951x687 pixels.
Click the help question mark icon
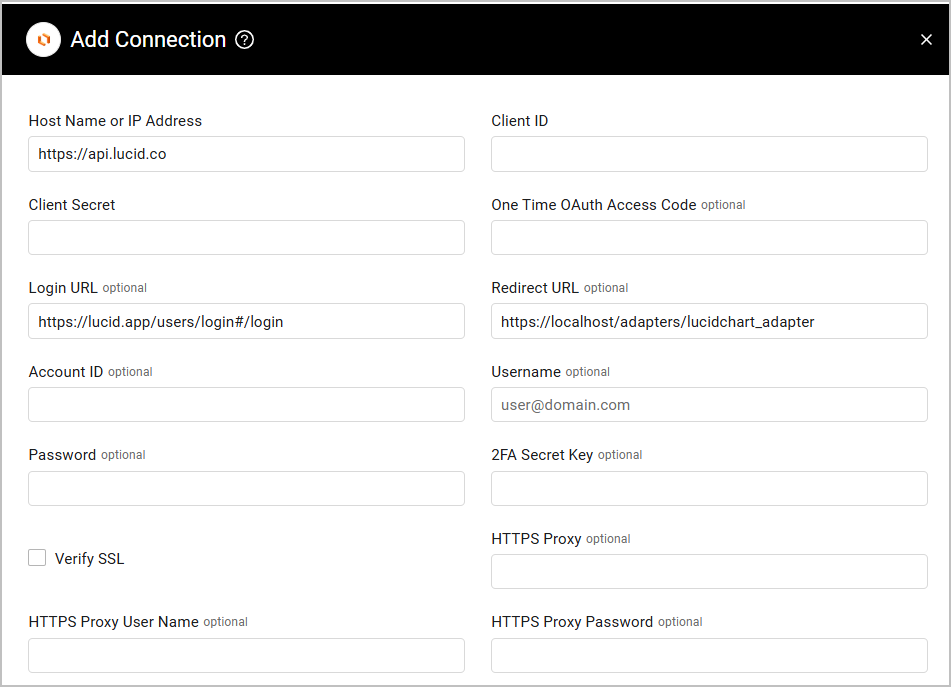[244, 40]
